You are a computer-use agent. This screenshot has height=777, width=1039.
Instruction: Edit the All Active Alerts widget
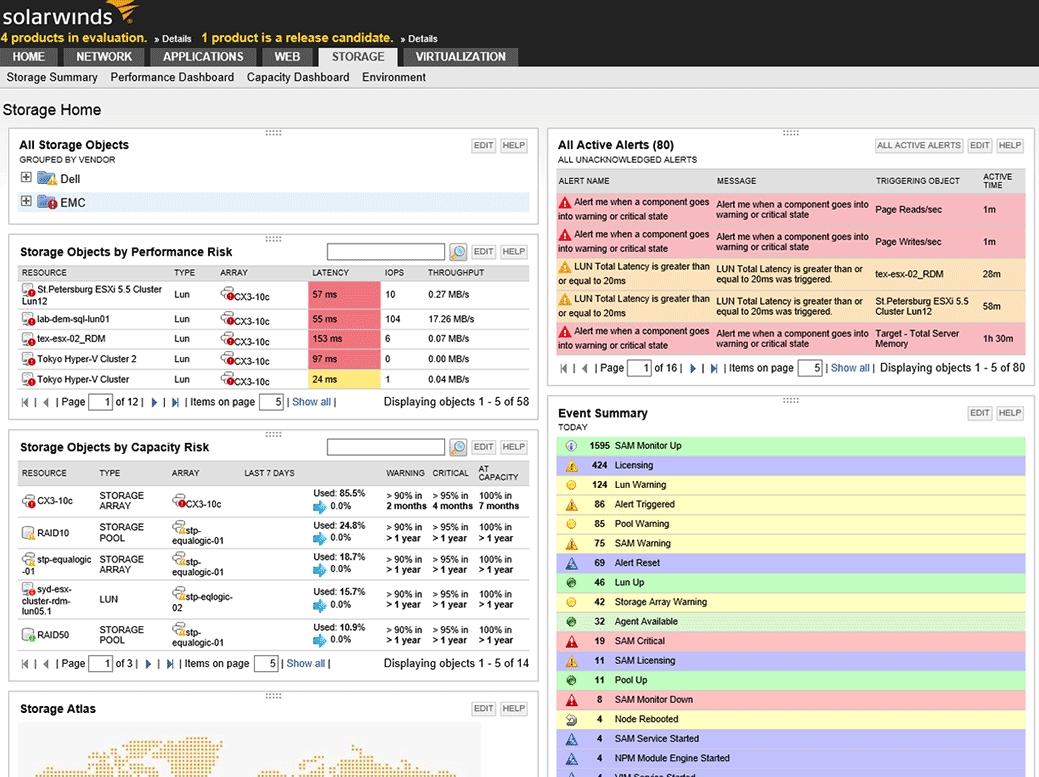coord(979,146)
